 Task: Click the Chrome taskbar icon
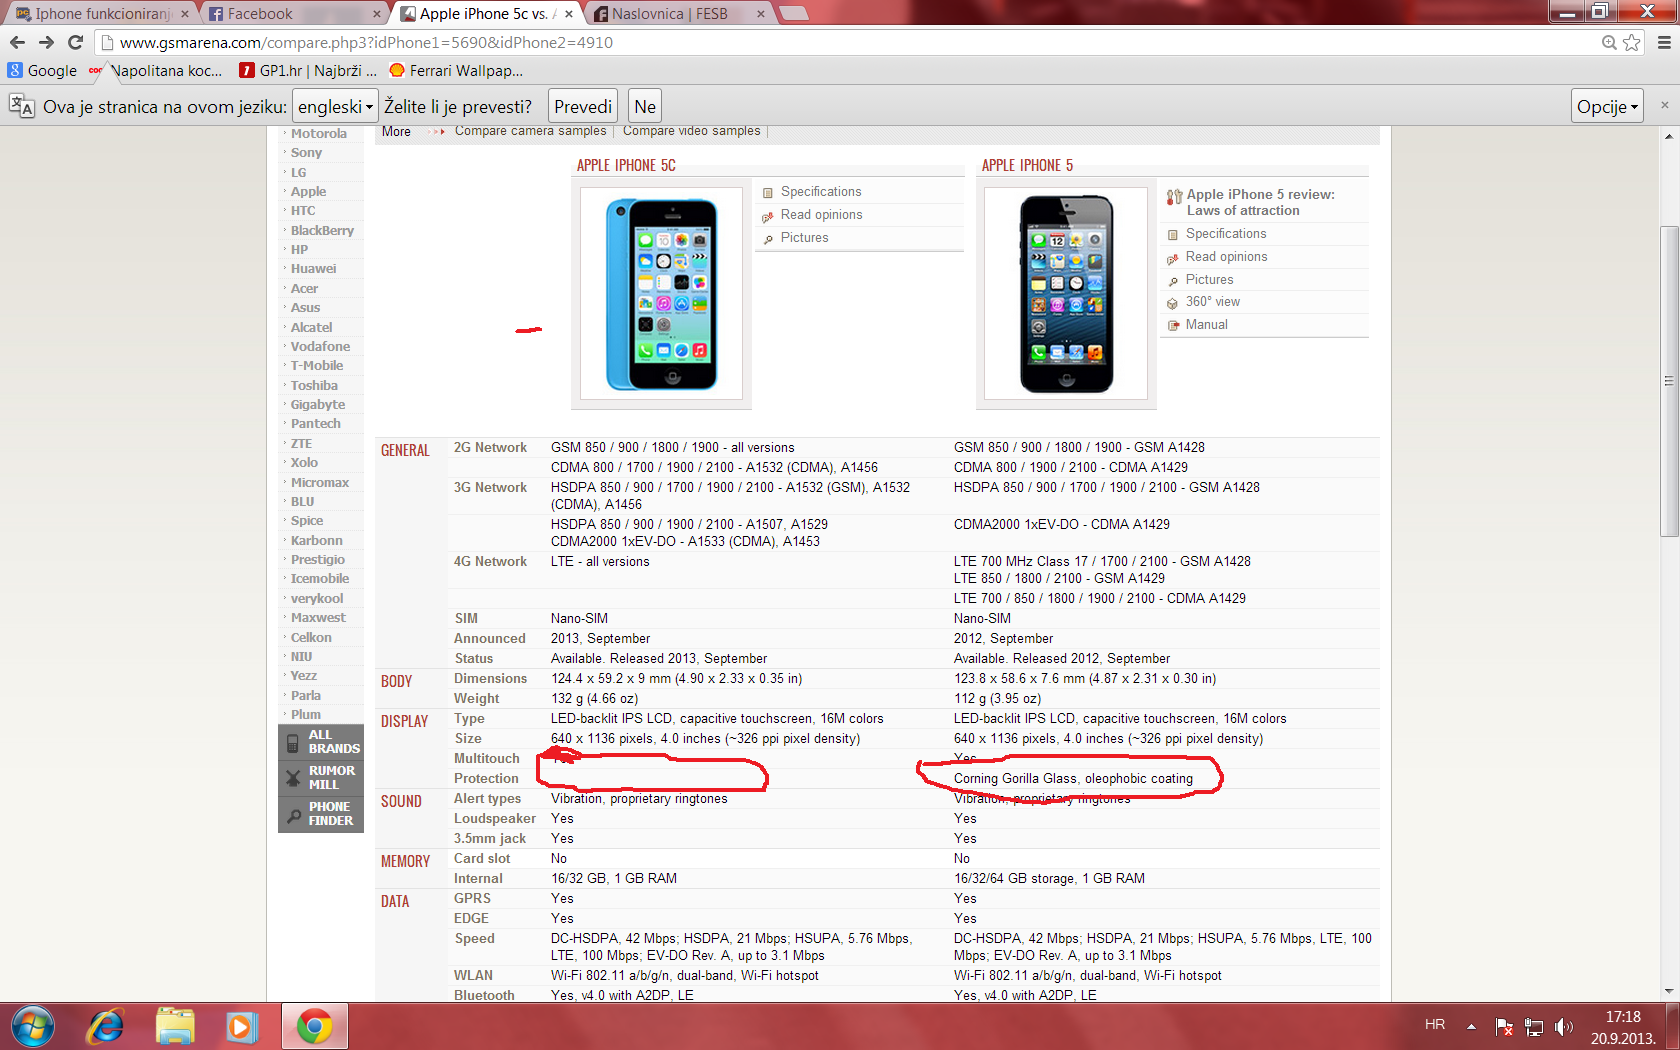click(x=315, y=1027)
